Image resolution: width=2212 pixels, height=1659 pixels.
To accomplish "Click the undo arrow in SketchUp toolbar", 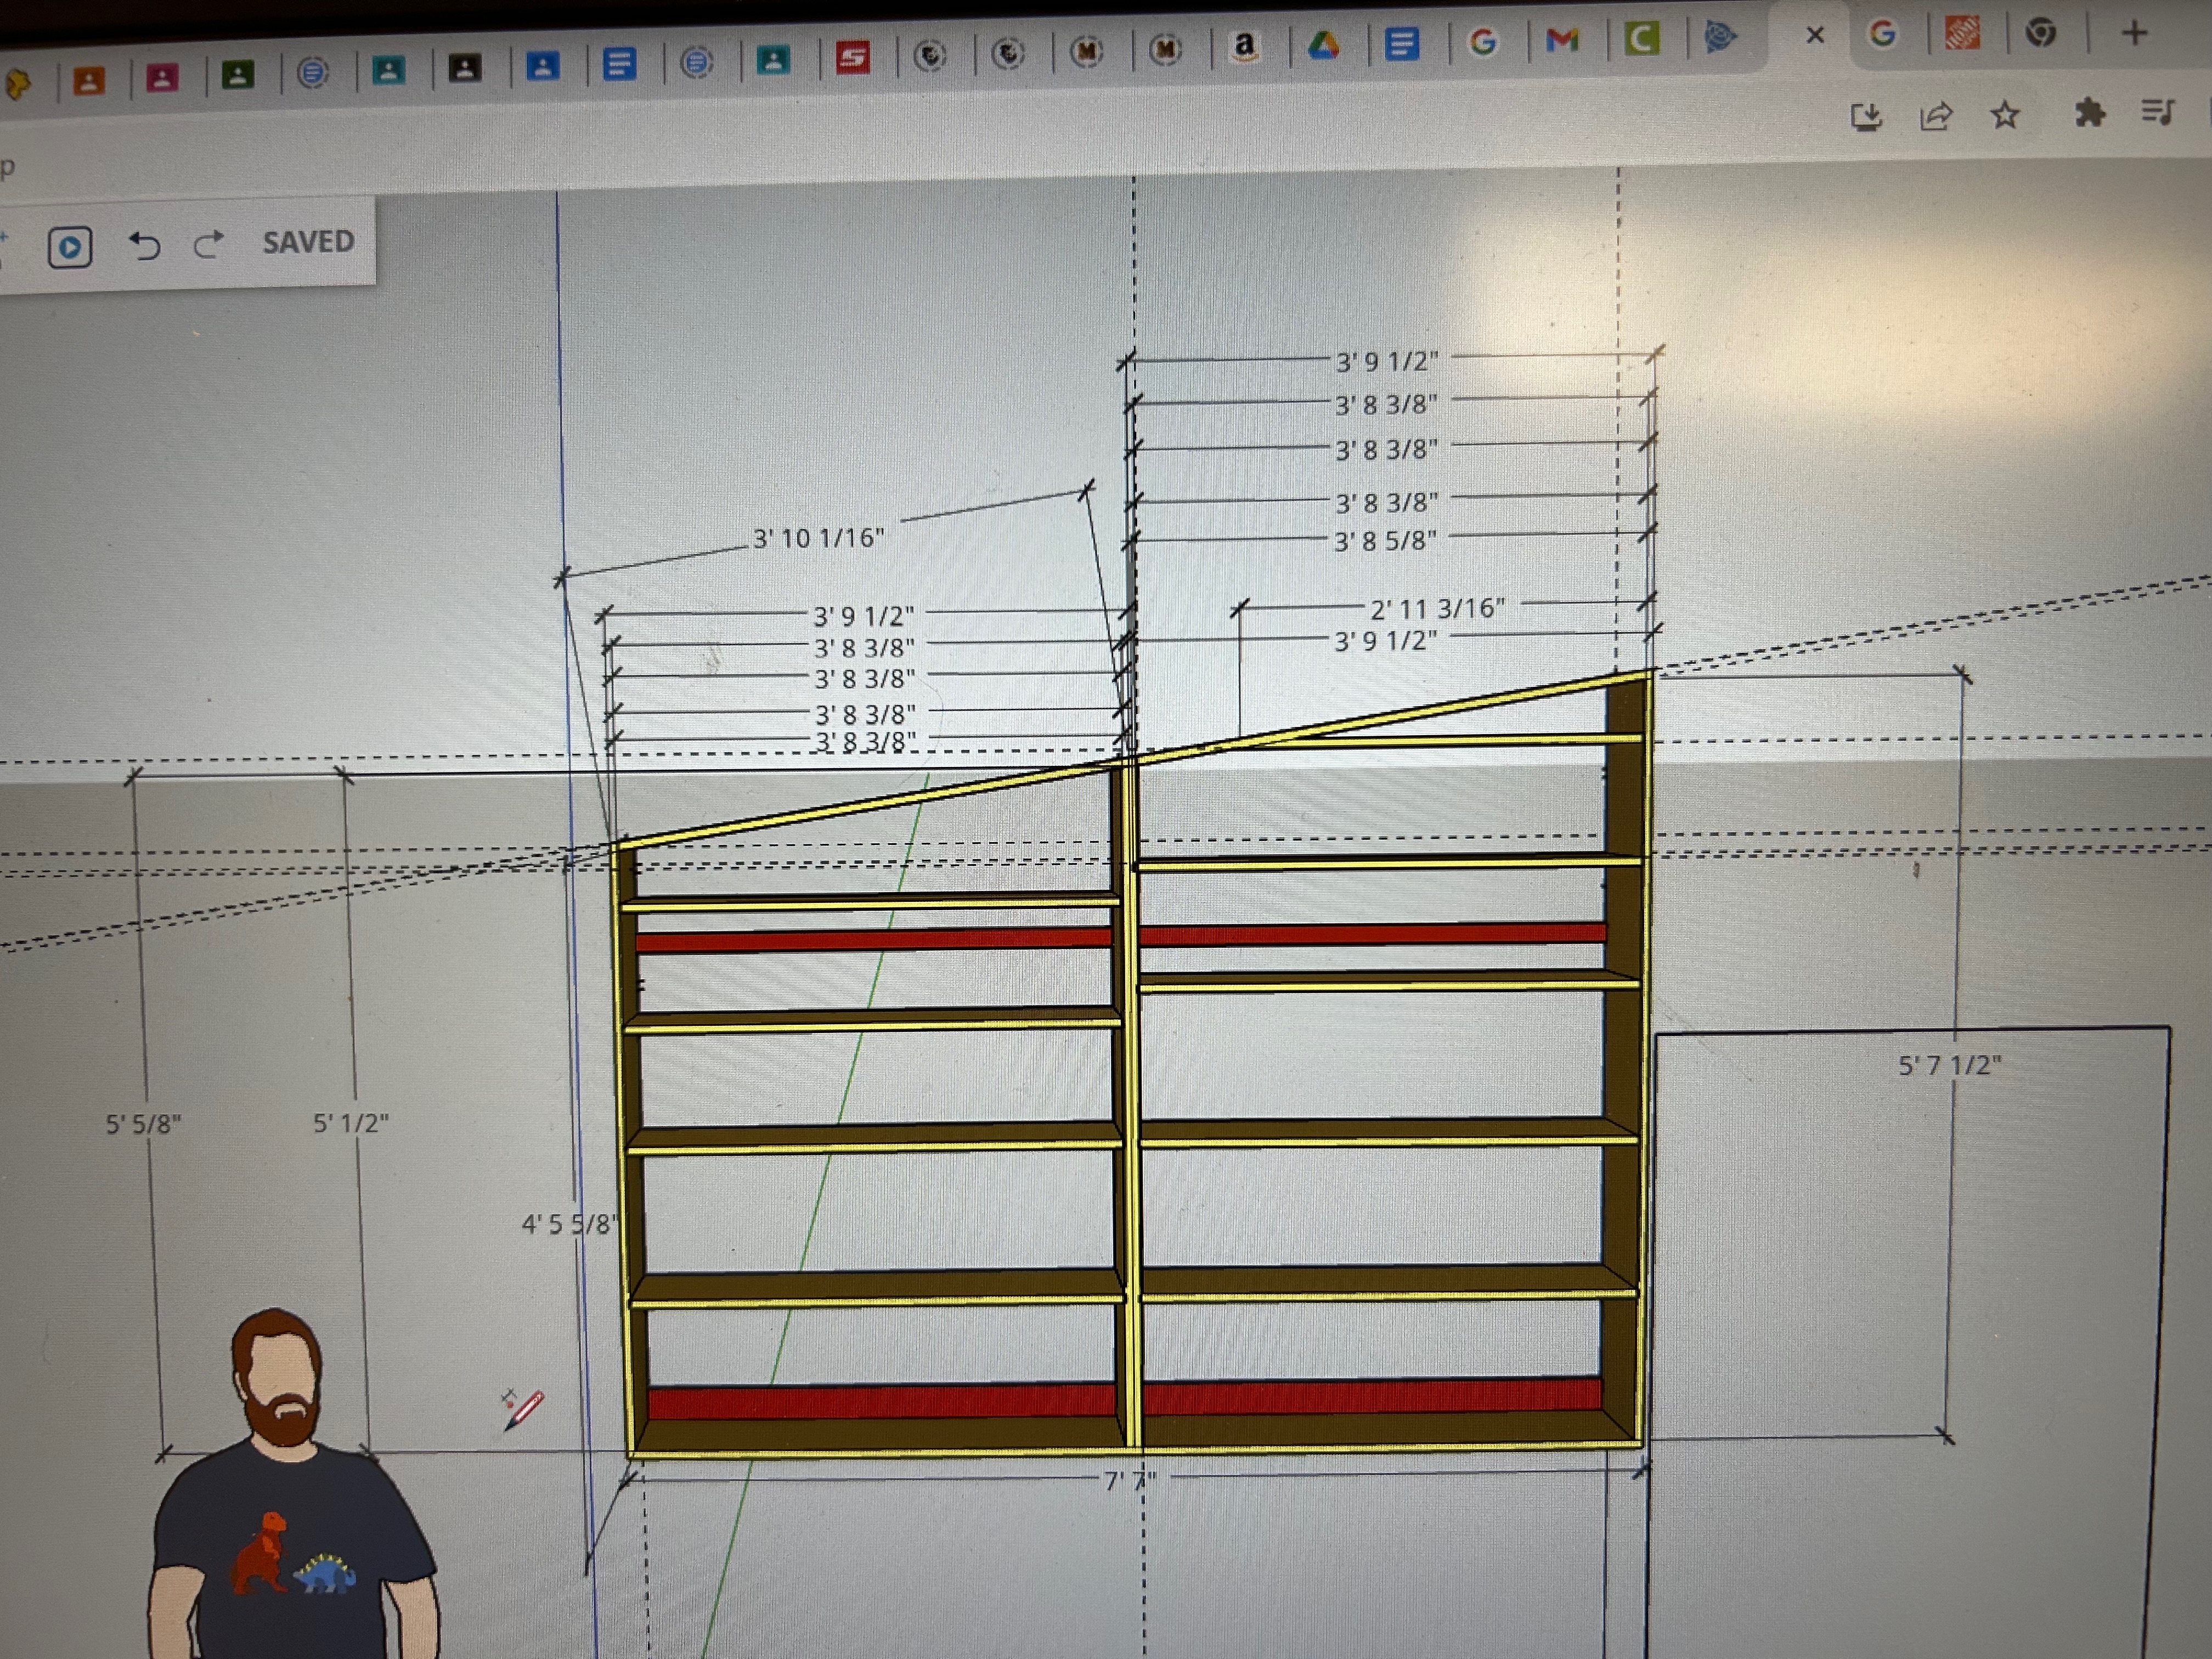I will tap(145, 245).
